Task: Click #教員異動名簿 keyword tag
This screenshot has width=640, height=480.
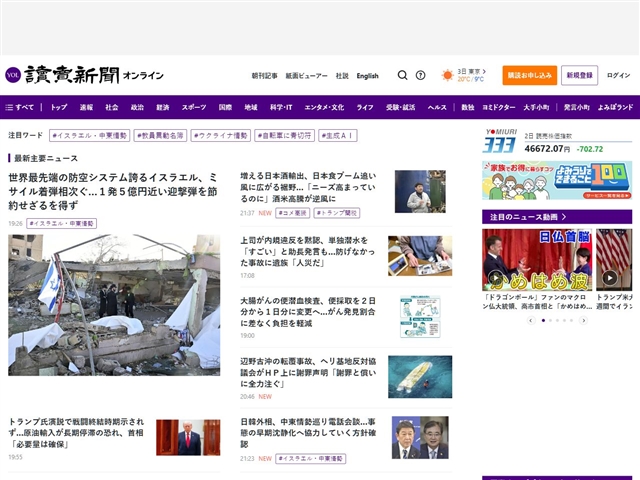Action: 160,136
